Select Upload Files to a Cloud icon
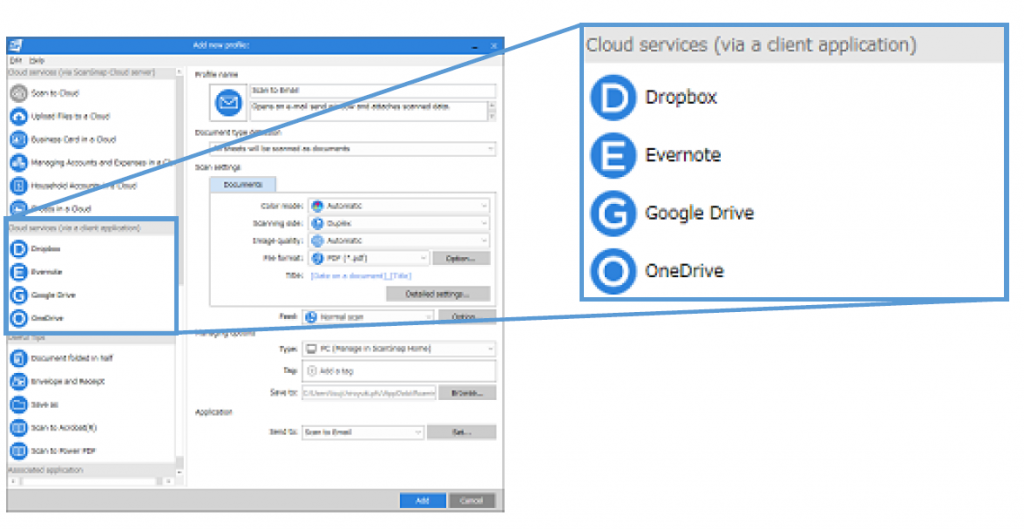1024x529 pixels. pyautogui.click(x=18, y=116)
